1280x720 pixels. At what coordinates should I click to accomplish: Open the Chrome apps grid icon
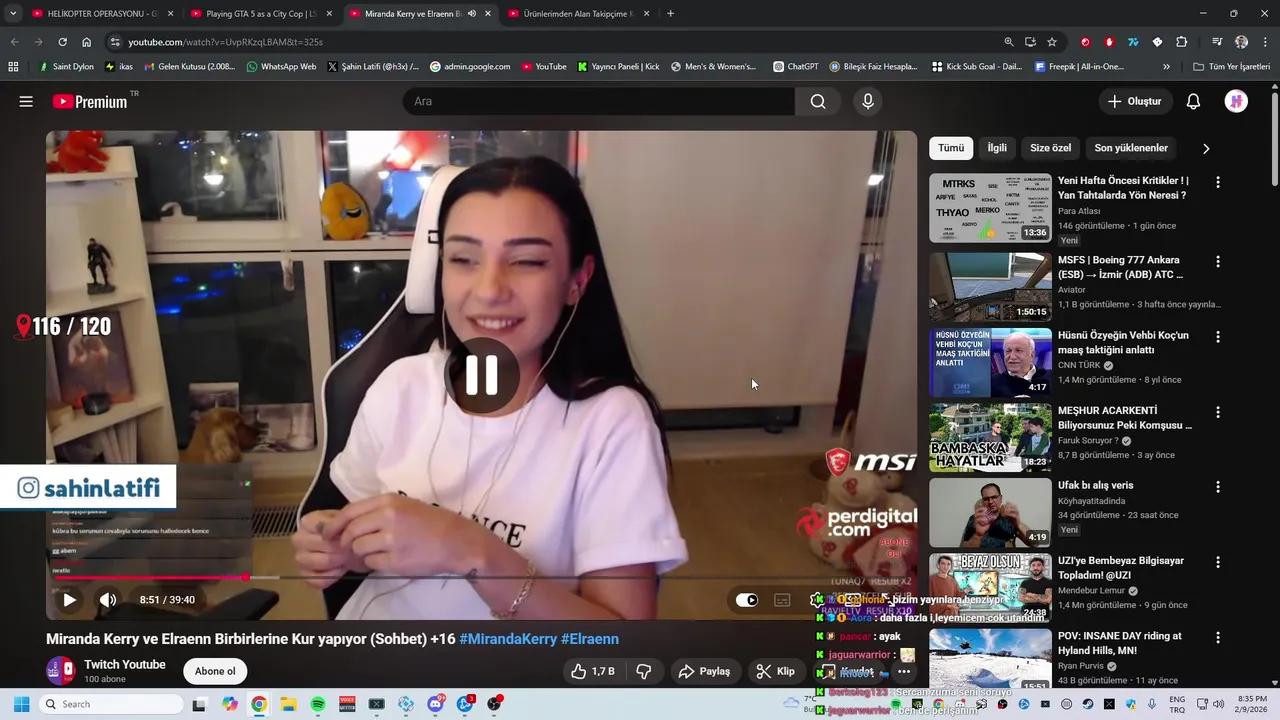[x=13, y=67]
